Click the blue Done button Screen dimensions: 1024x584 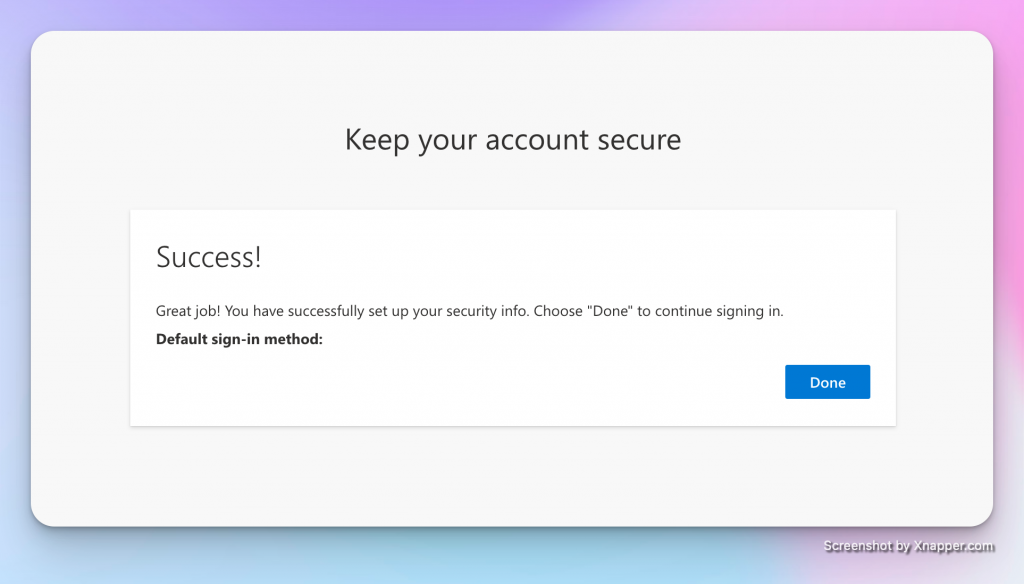coord(827,382)
